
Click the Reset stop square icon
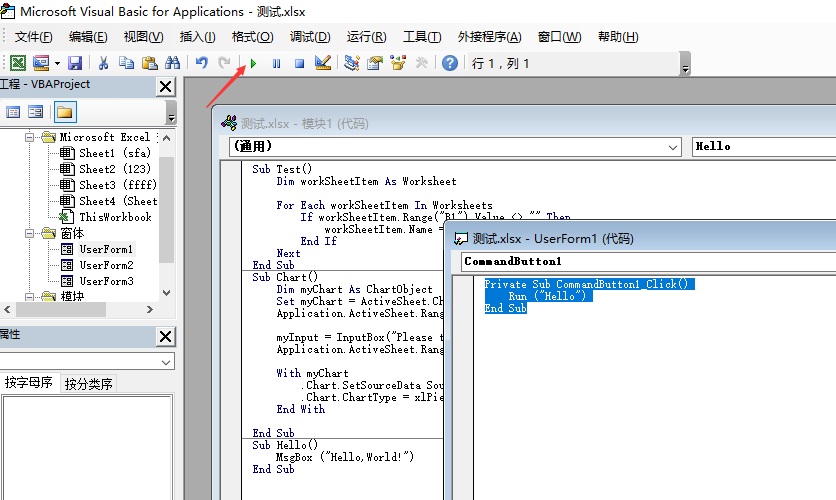[299, 63]
